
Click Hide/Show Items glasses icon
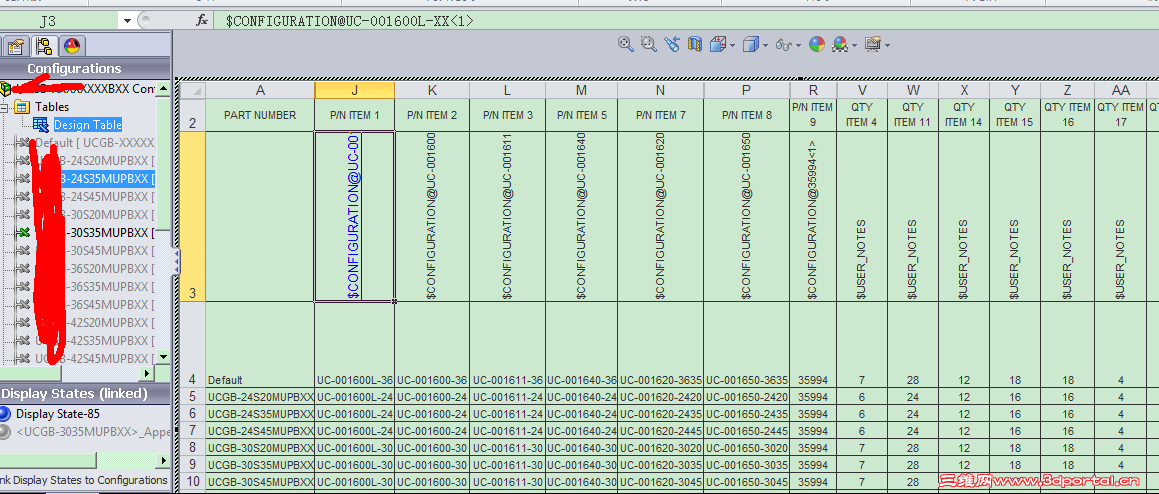click(783, 45)
